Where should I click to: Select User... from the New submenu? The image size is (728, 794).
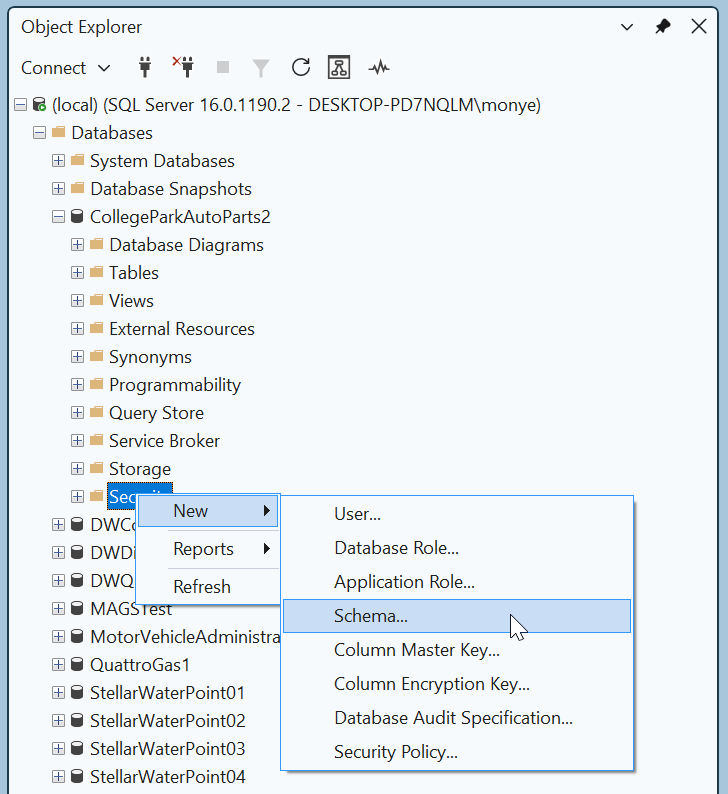(457, 514)
